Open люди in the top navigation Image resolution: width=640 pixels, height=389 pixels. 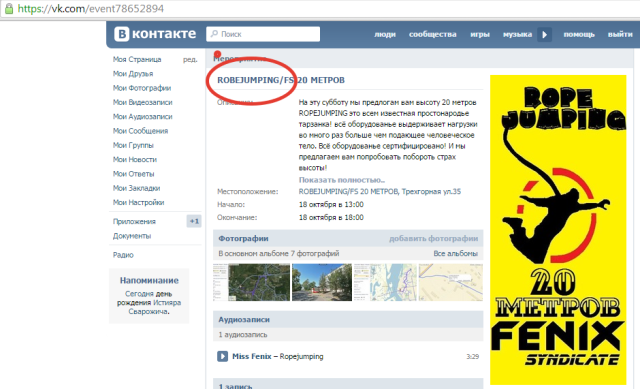click(385, 34)
